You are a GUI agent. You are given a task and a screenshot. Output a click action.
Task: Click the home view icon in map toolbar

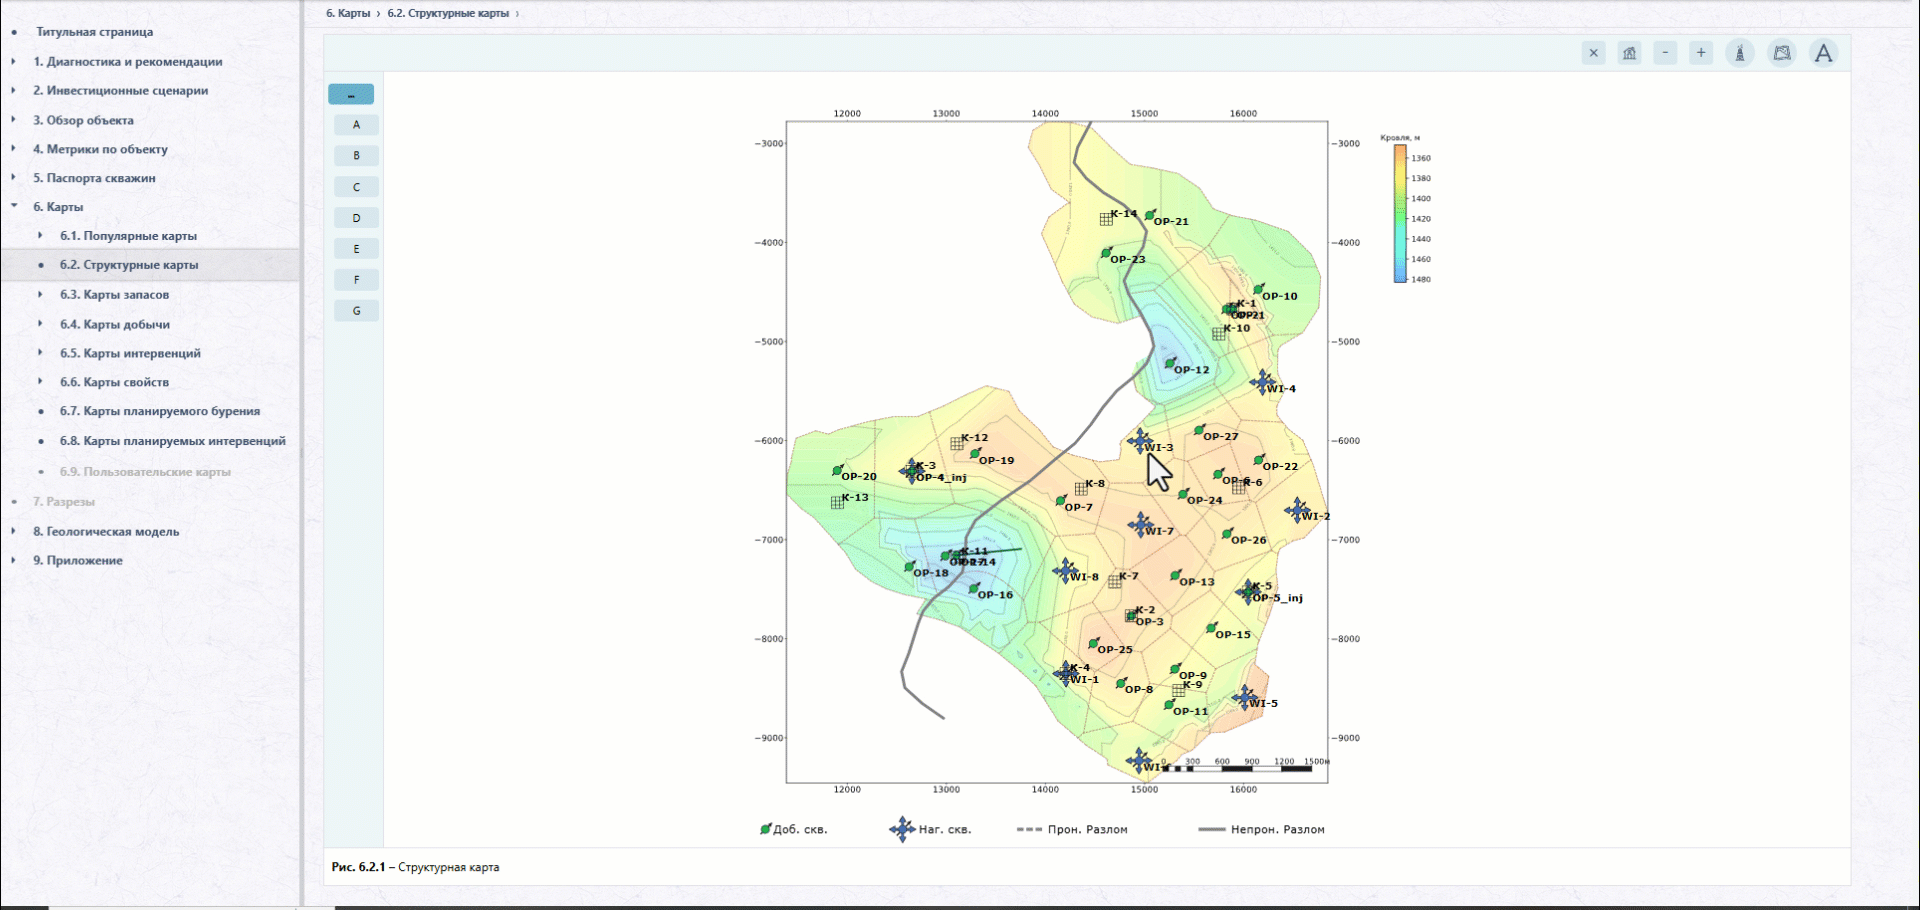pos(1630,53)
